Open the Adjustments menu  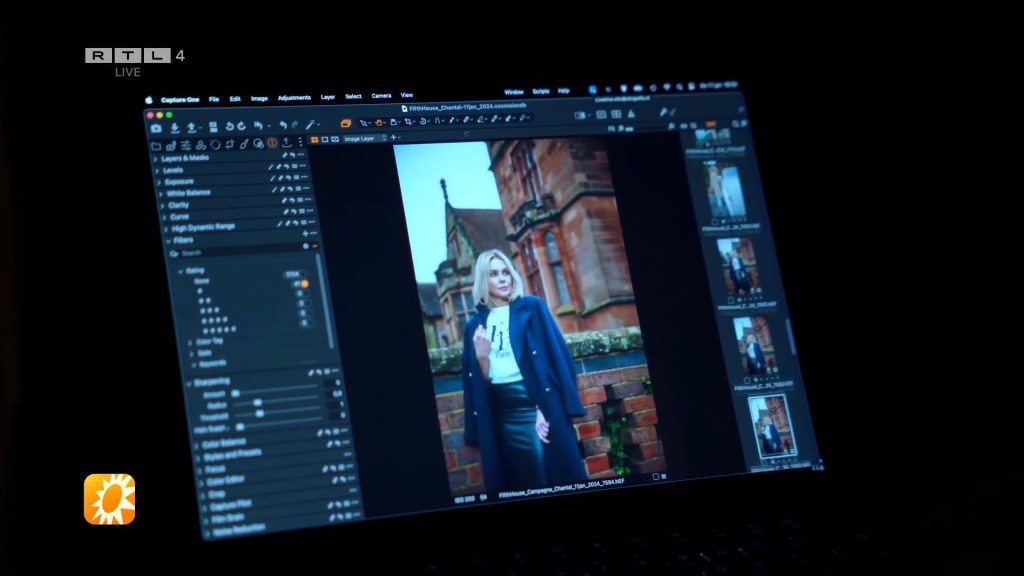click(294, 98)
